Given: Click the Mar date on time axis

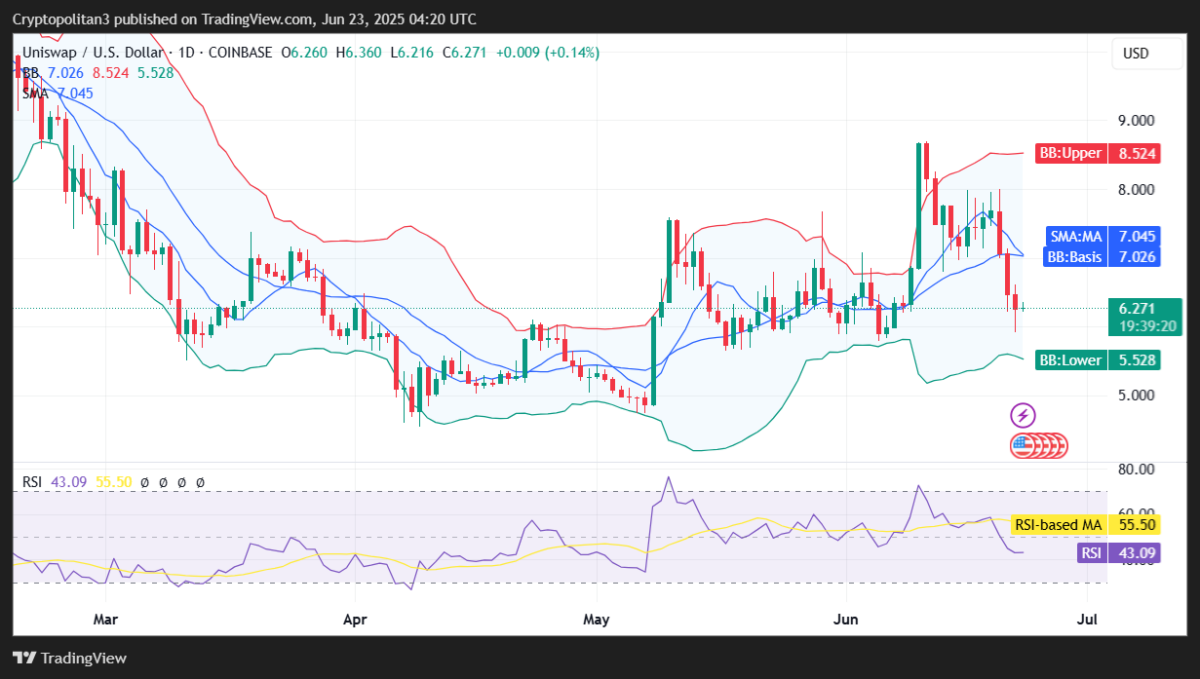Looking at the screenshot, I should 105,620.
